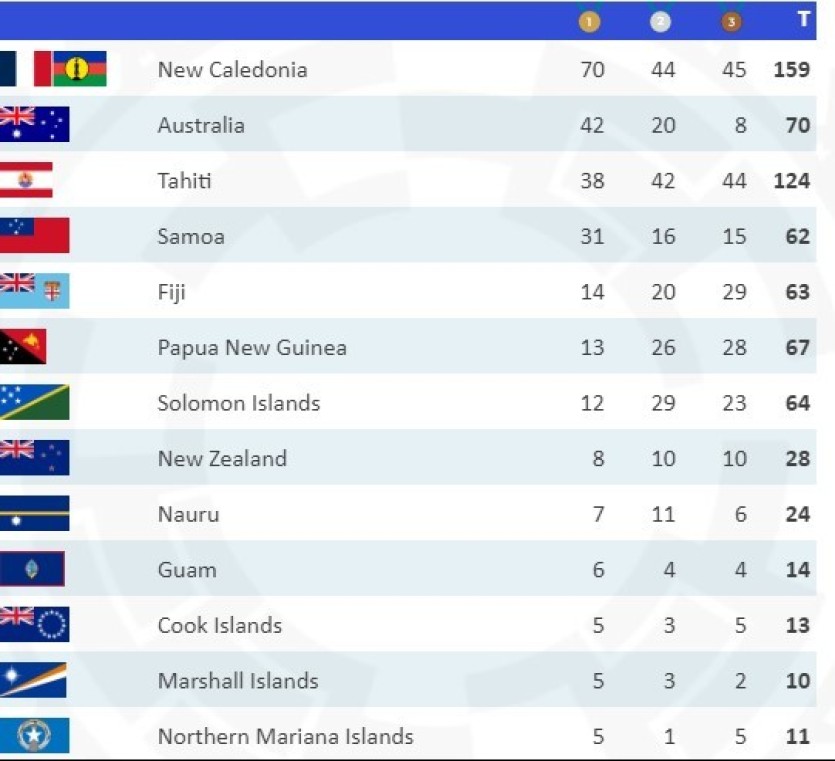Click the bronze medal column icon

tap(733, 21)
